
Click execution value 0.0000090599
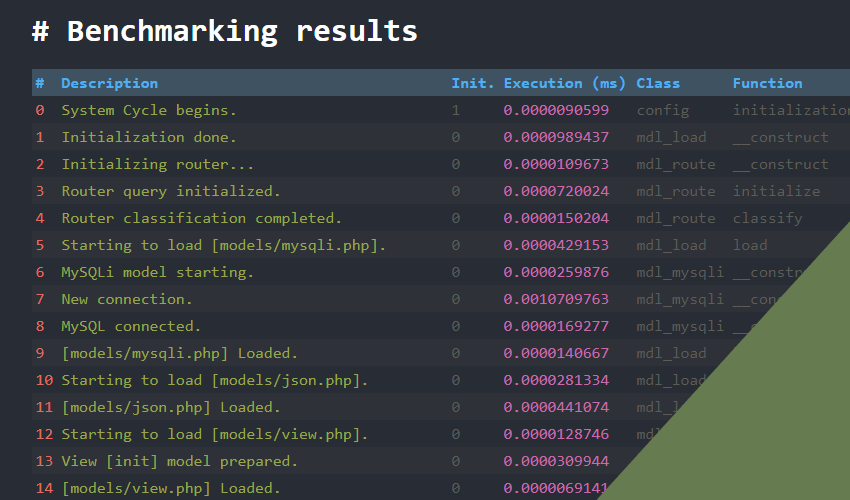pos(556,110)
